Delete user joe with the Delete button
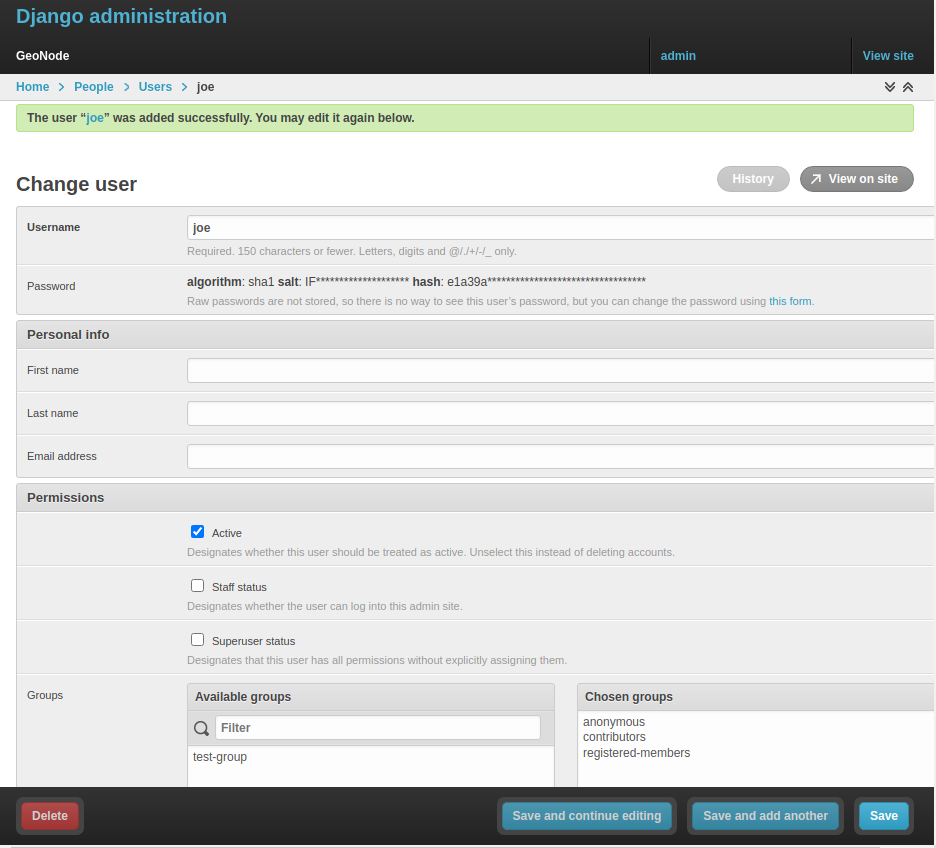Screen dimensions: 936x848 [x=49, y=815]
